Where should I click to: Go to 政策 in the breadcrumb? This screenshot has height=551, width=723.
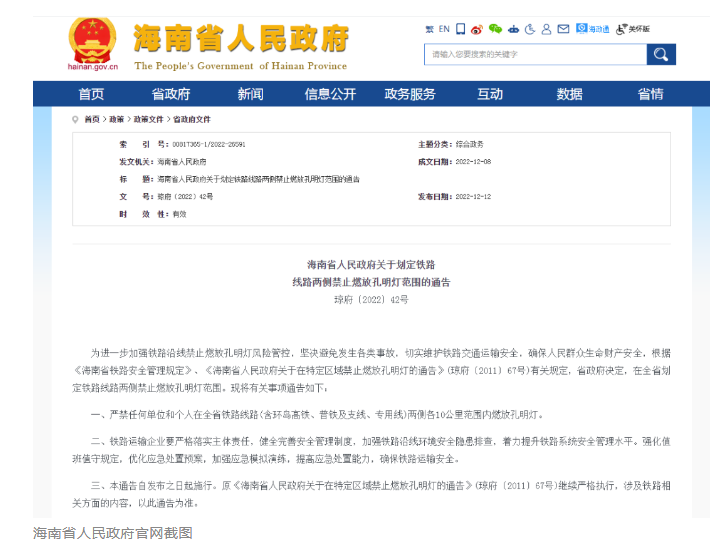117,119
